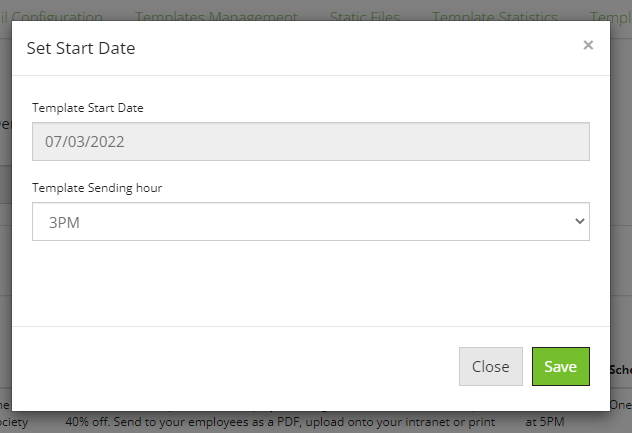632x433 pixels.
Task: Select the partially visible Configuration tab
Action: (51, 17)
